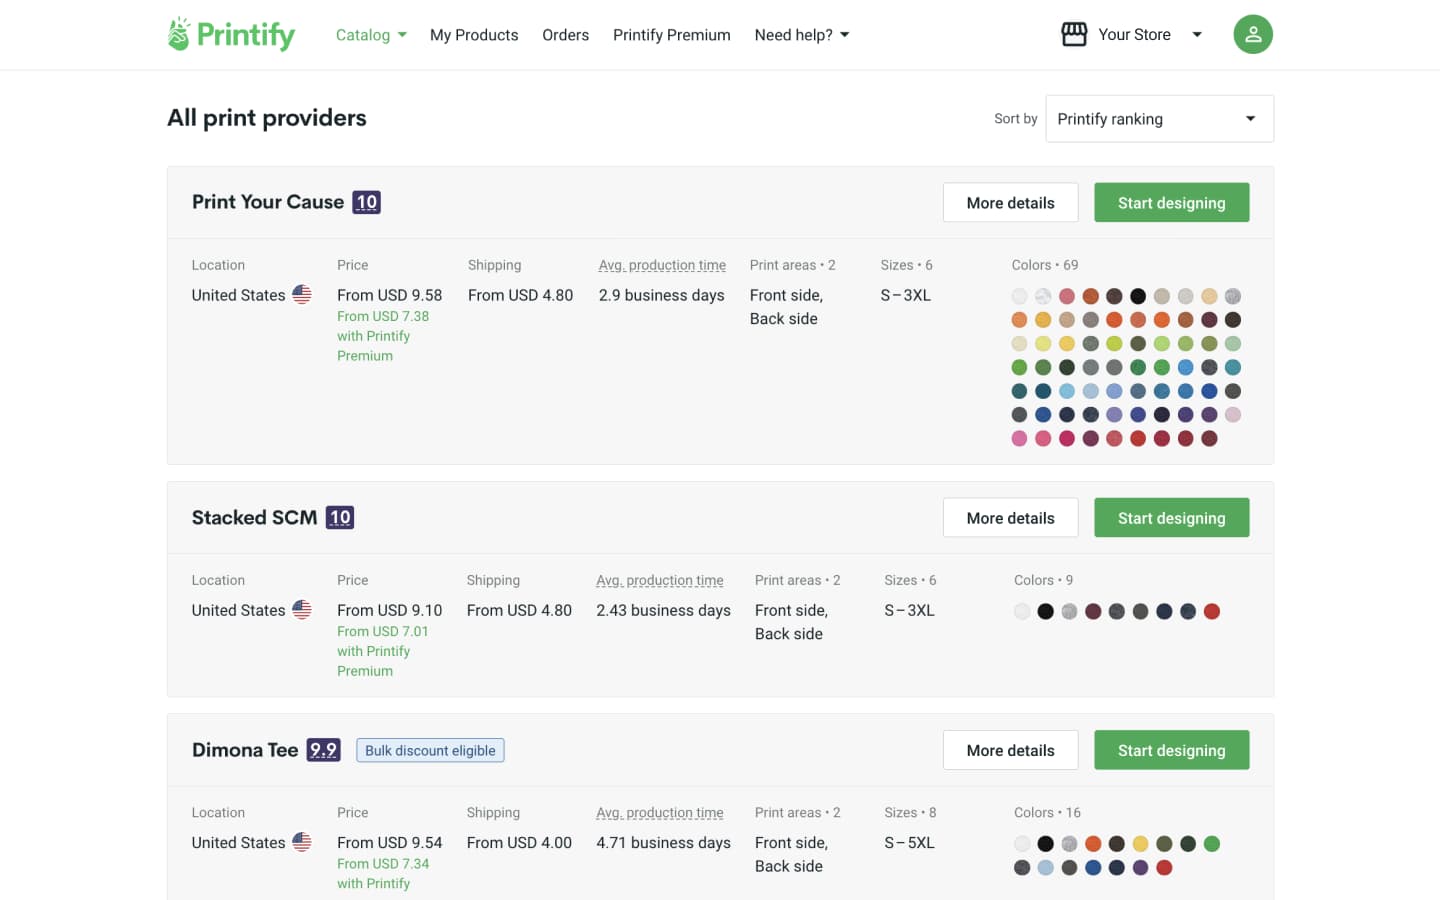The height and width of the screenshot is (900, 1440).
Task: Select red swatch in Dimona Tee colors
Action: pos(1164,867)
